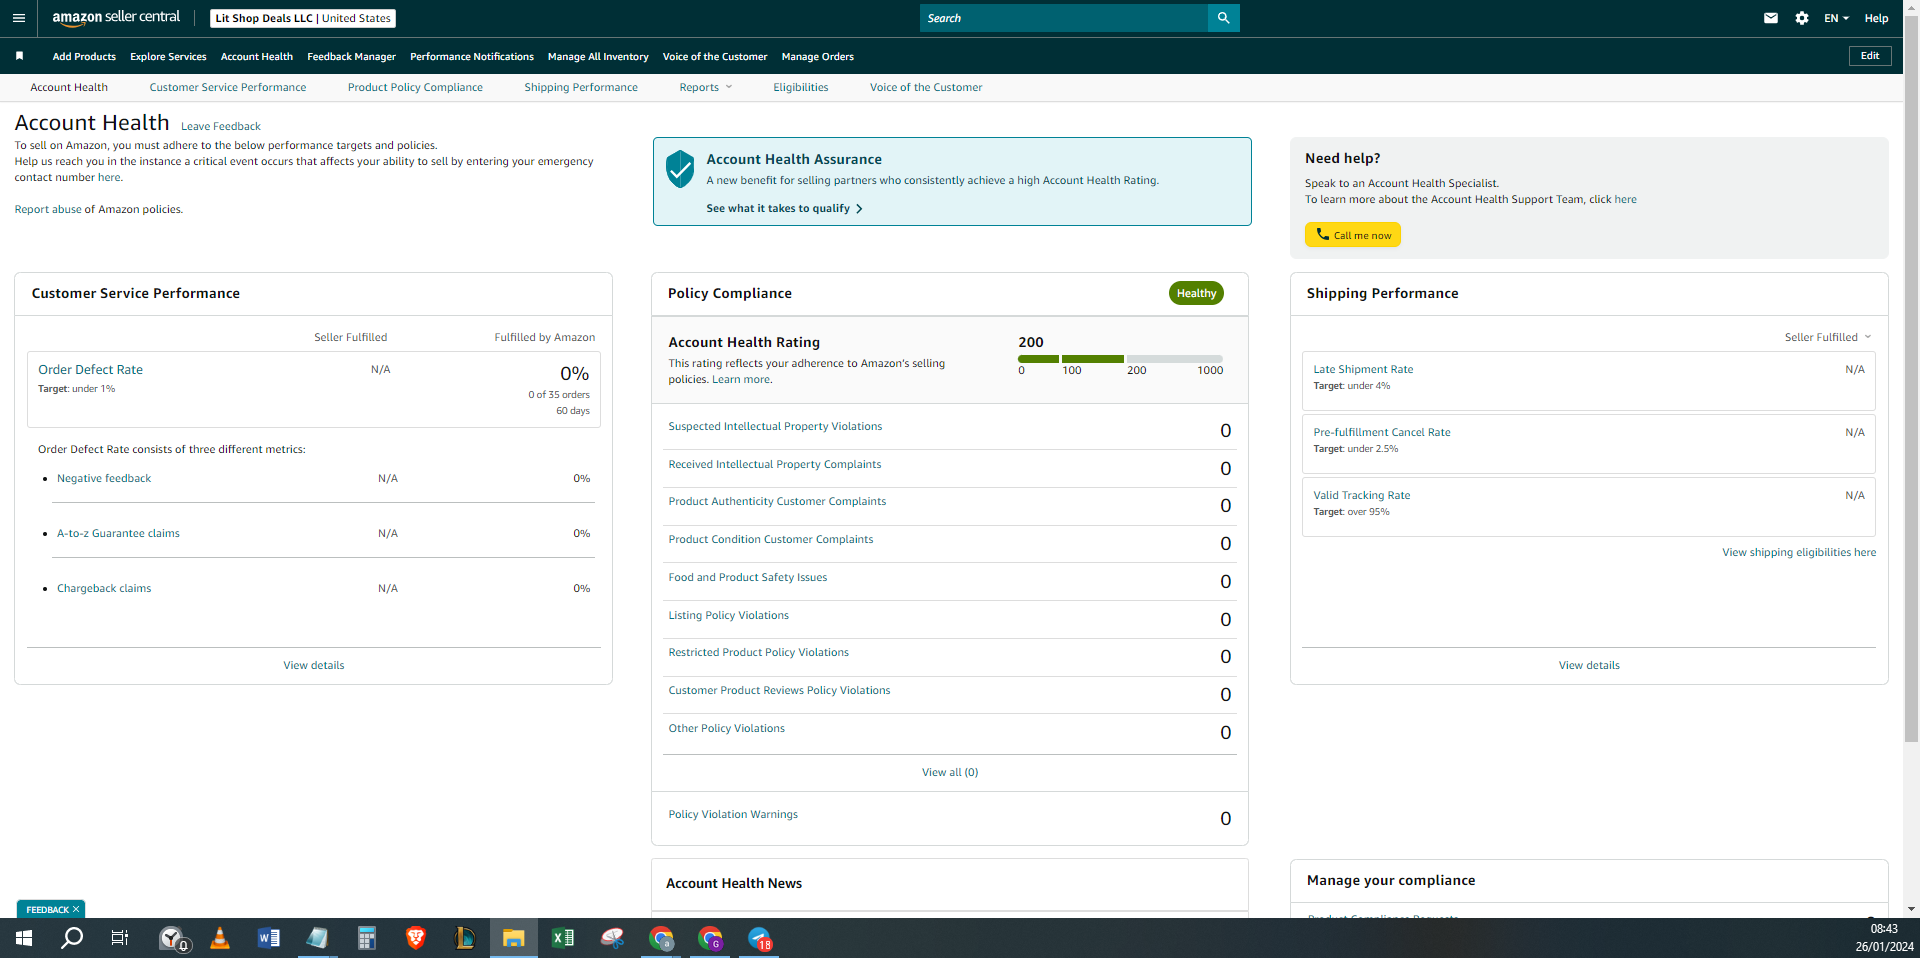Open Policy Violation Warnings
1920x958 pixels.
pos(733,814)
